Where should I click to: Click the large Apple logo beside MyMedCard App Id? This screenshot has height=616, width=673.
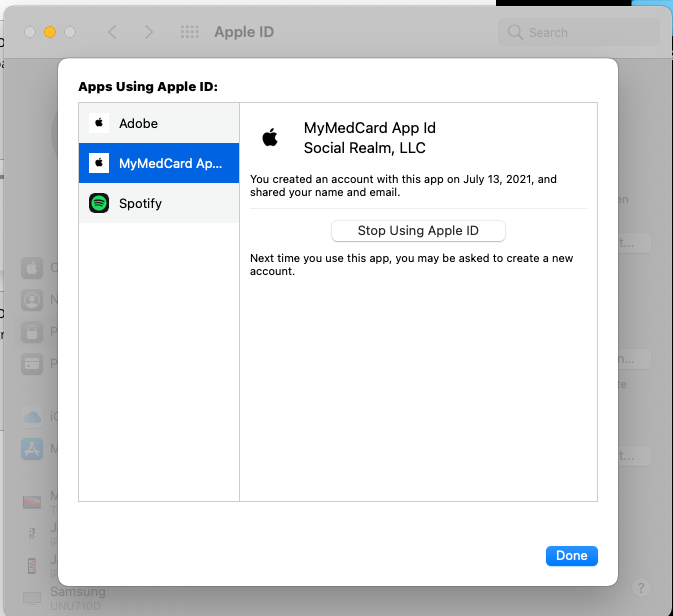[269, 137]
